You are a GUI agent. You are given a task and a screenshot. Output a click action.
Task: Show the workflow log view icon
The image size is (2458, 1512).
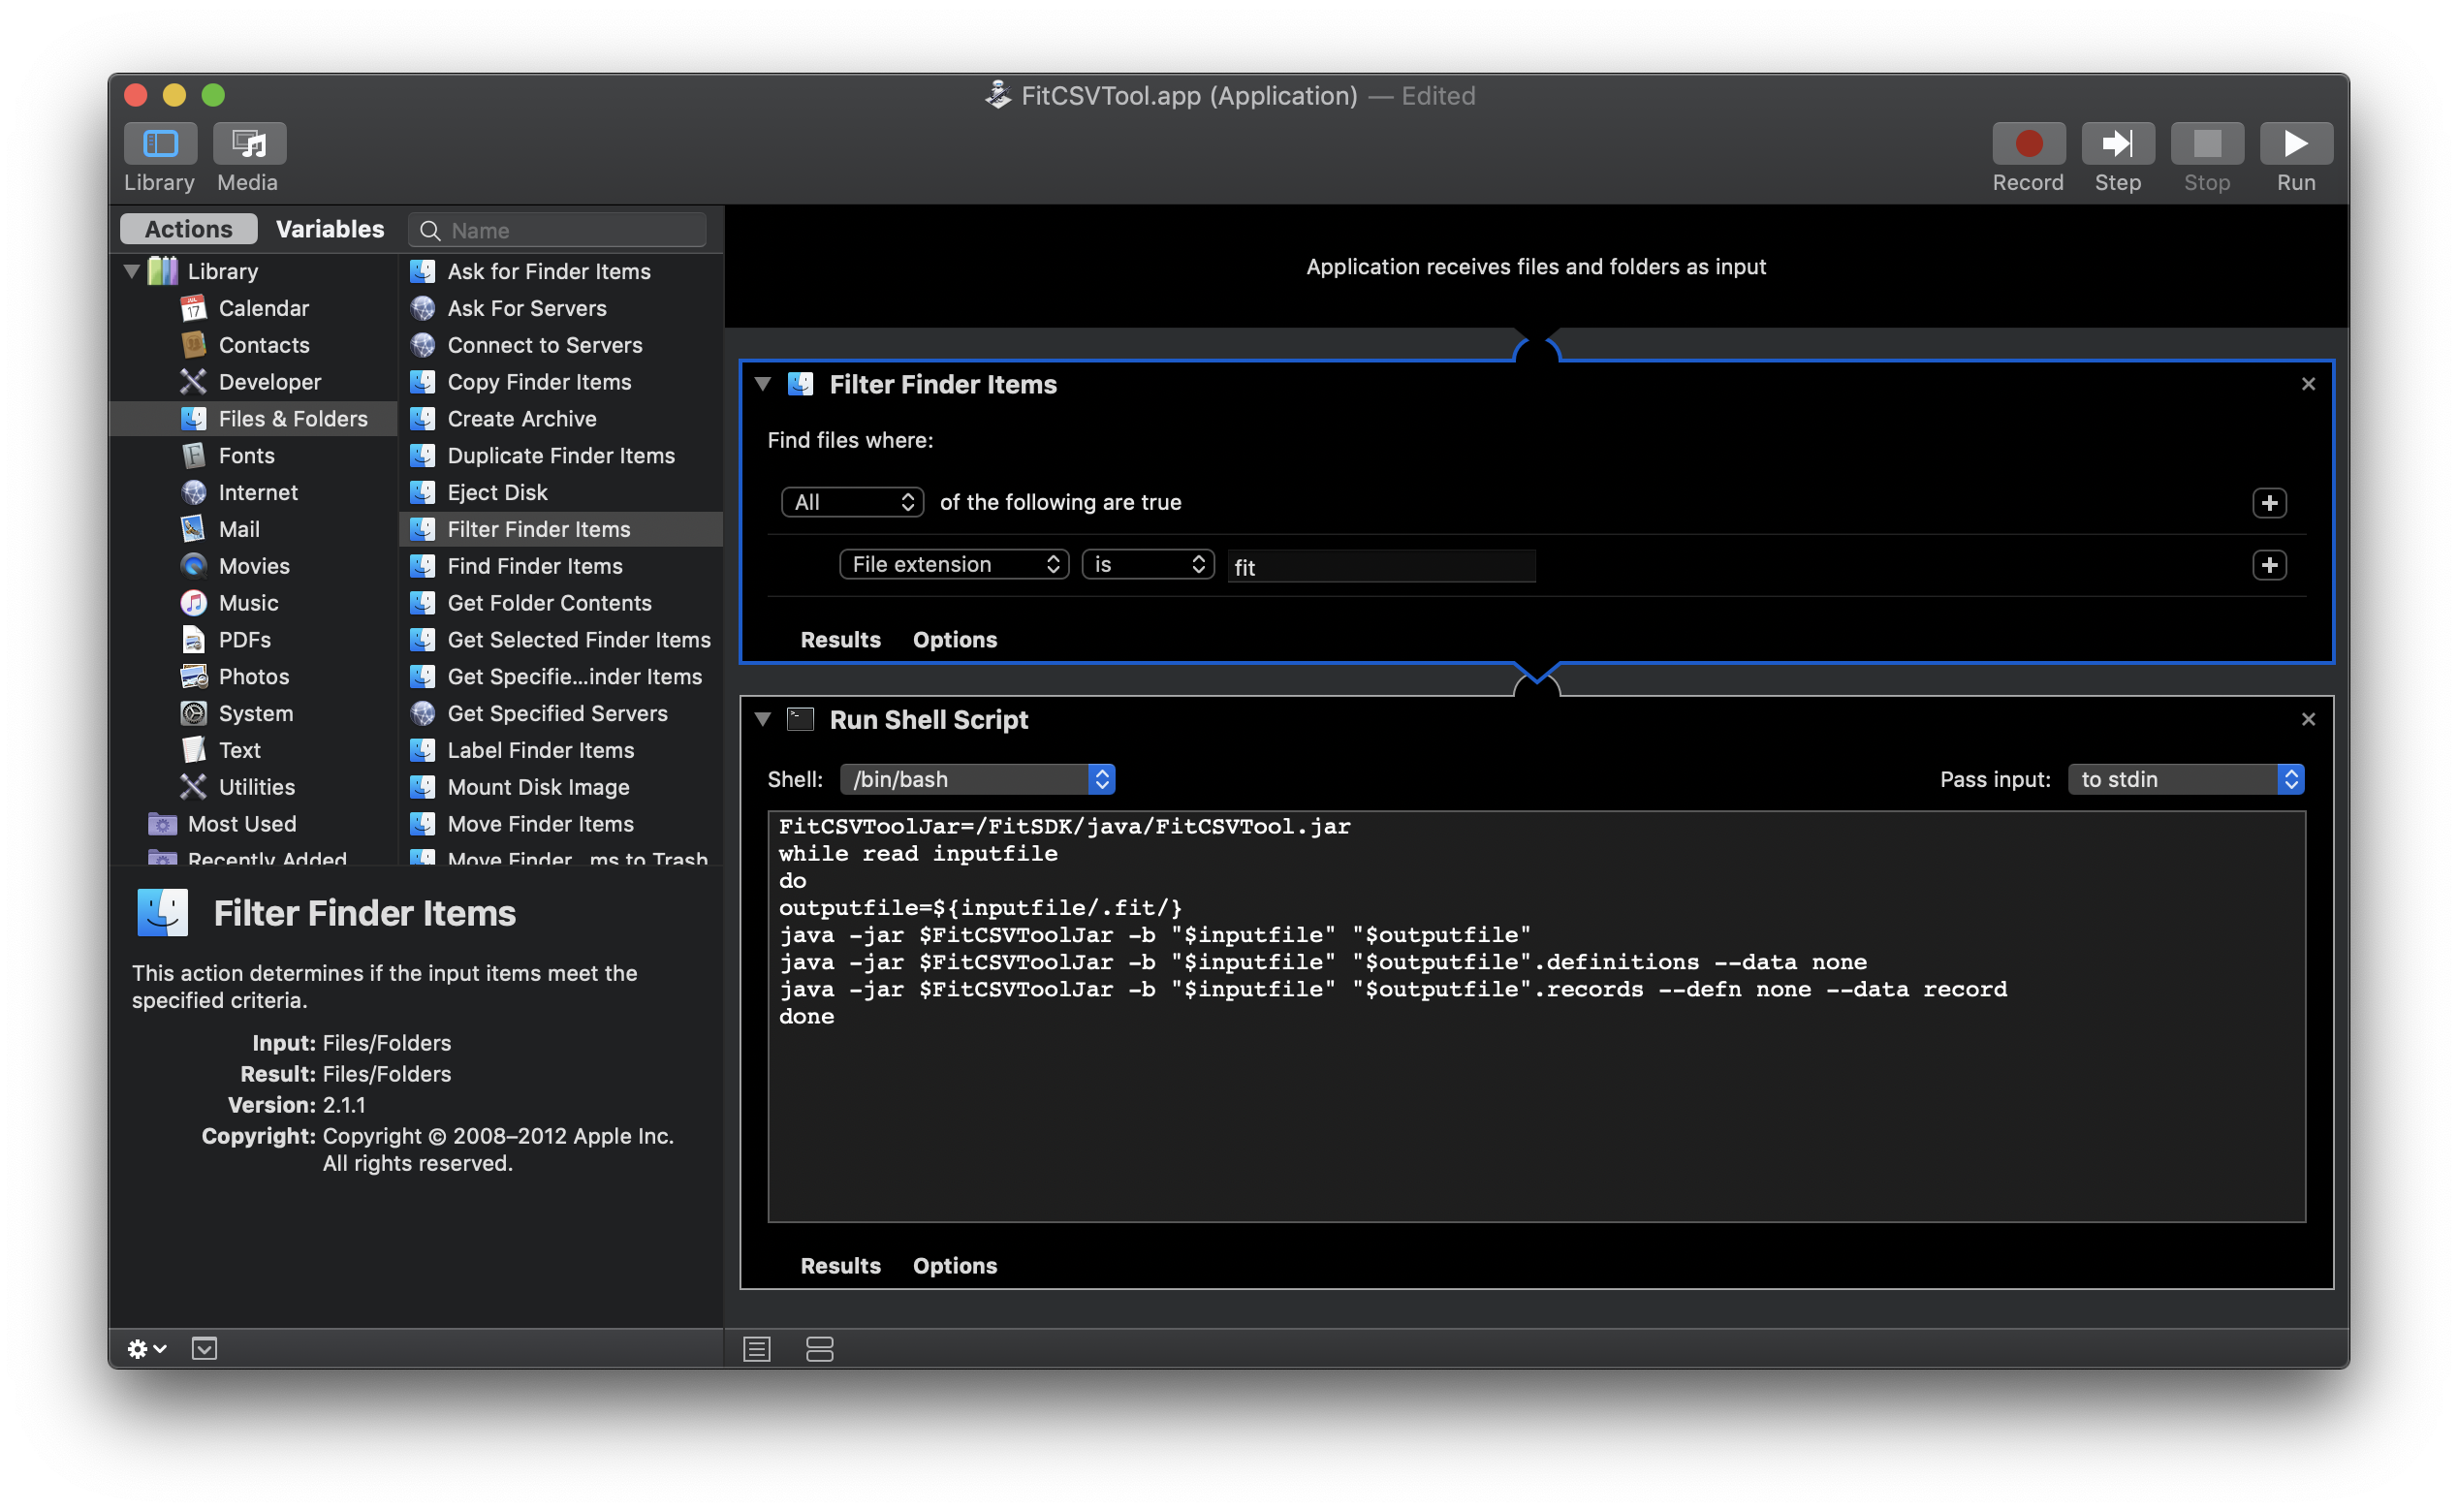click(757, 1349)
